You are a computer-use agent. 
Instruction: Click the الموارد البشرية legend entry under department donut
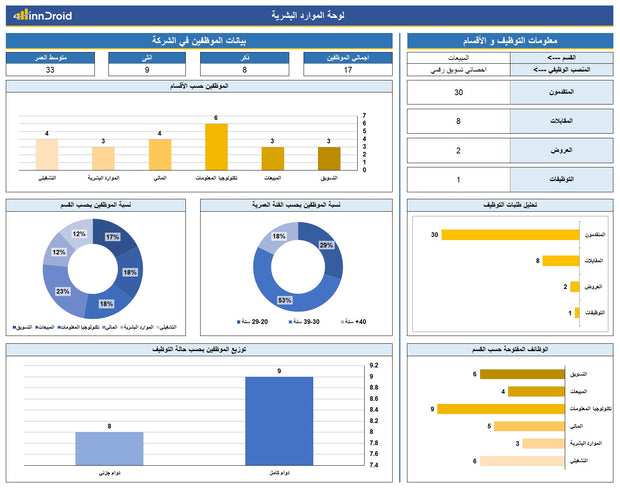137,327
